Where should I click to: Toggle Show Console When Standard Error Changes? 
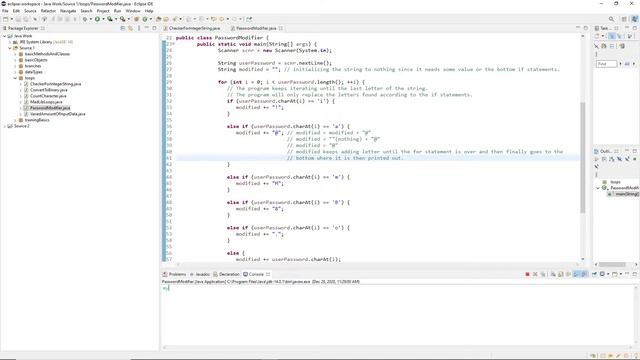pos(584,274)
